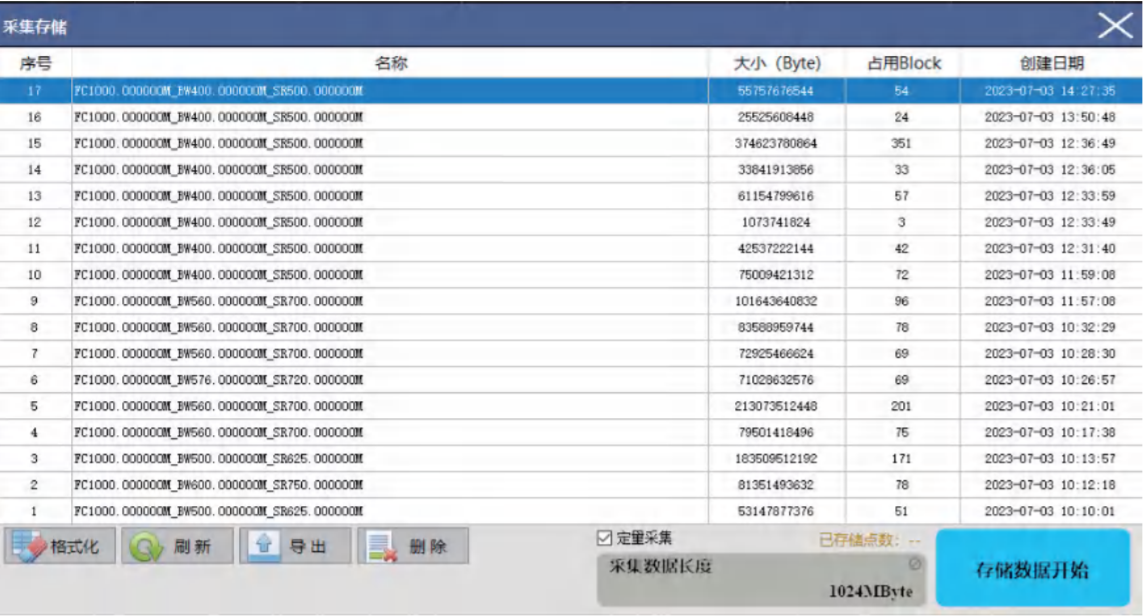Click size cell 183509512192
Image resolution: width=1144 pixels, height=616 pixels.
(776, 458)
